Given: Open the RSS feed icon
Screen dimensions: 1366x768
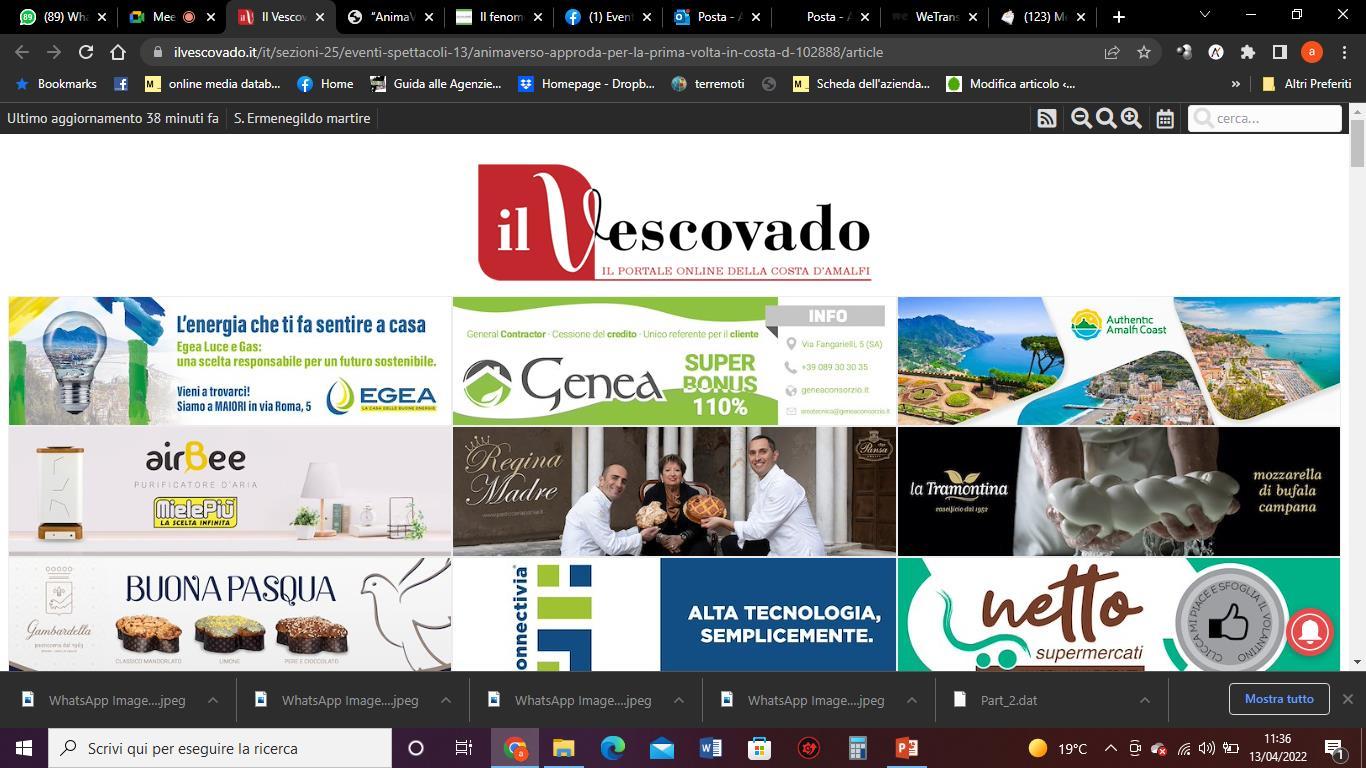Looking at the screenshot, I should click(1047, 118).
